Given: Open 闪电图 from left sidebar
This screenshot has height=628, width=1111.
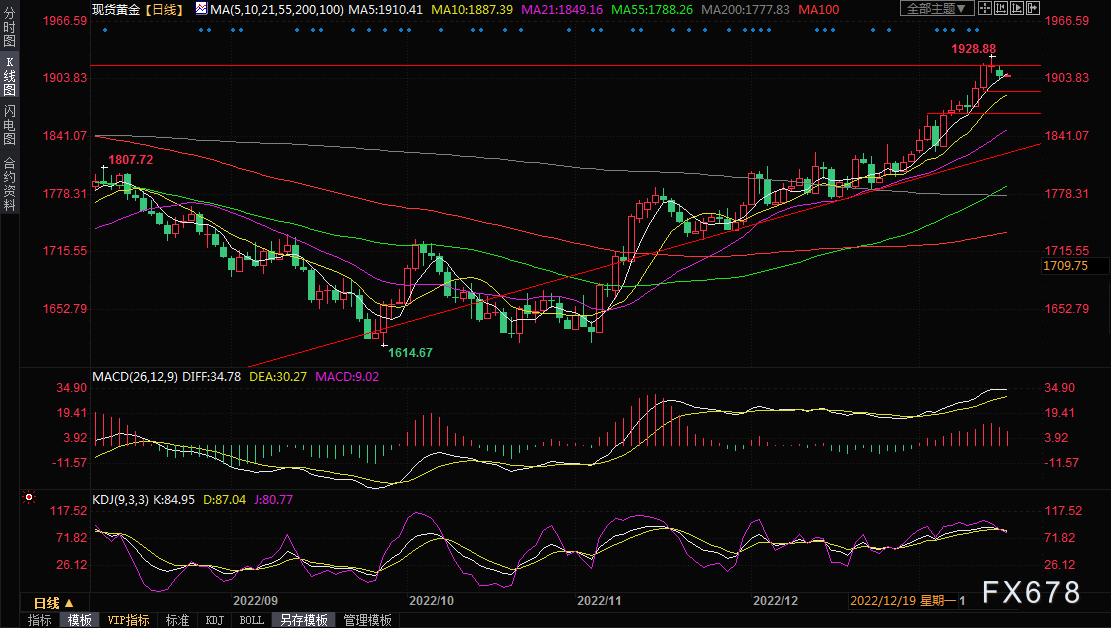Looking at the screenshot, I should [x=9, y=123].
